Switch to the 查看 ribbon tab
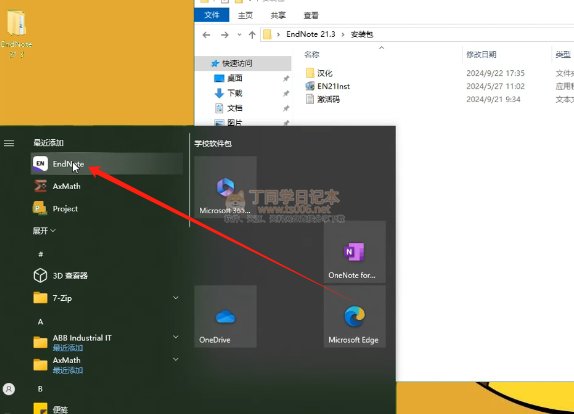The height and width of the screenshot is (414, 574). click(x=311, y=15)
